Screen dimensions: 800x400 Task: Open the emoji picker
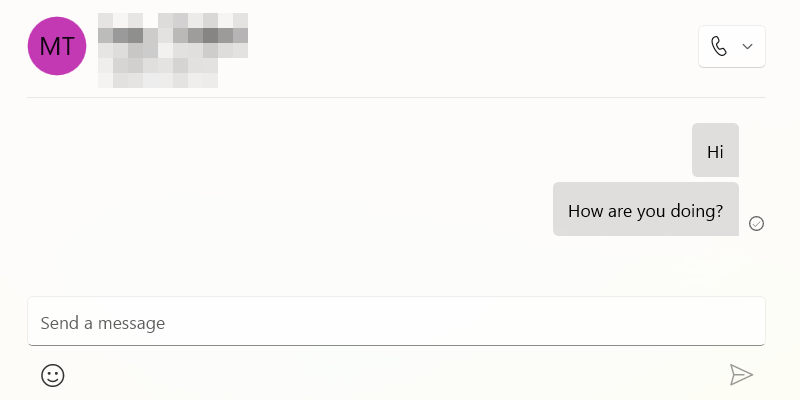point(53,375)
